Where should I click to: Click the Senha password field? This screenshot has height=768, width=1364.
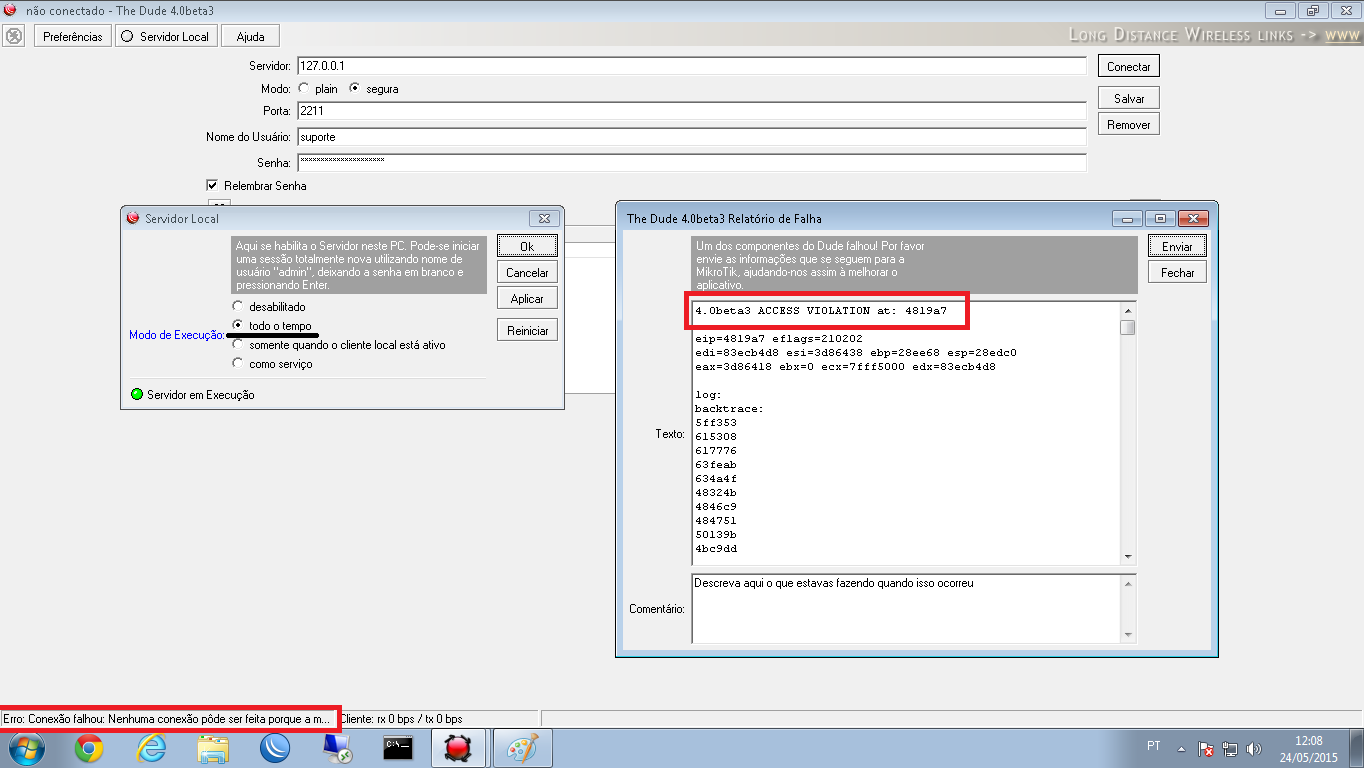pyautogui.click(x=691, y=162)
